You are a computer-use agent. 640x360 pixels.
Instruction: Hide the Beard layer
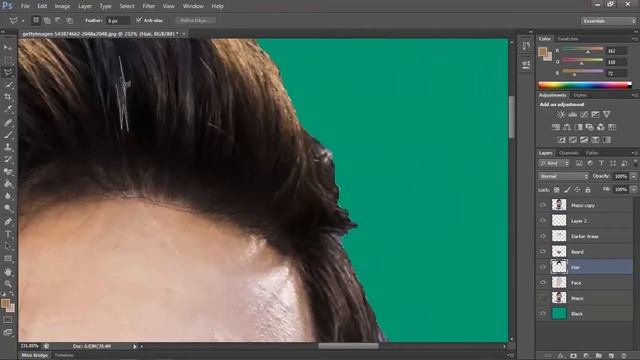coord(542,252)
